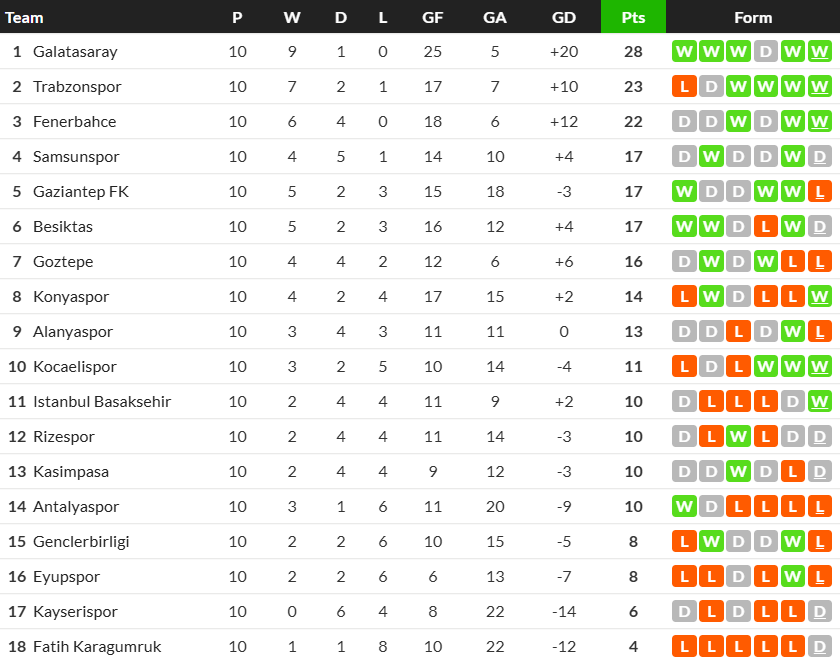Click Trabzonspor's orange L form badge
840x667 pixels.
coord(684,87)
